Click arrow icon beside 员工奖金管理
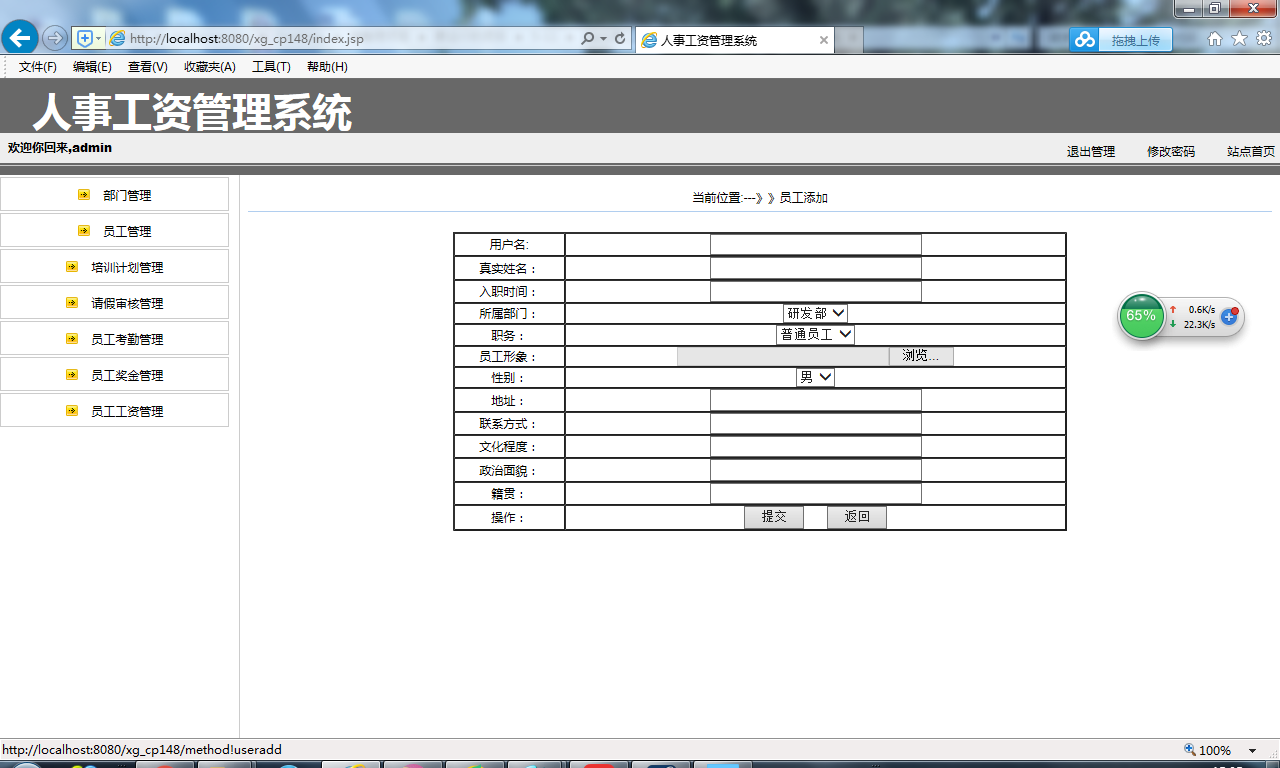The width and height of the screenshot is (1280, 768). click(72, 375)
